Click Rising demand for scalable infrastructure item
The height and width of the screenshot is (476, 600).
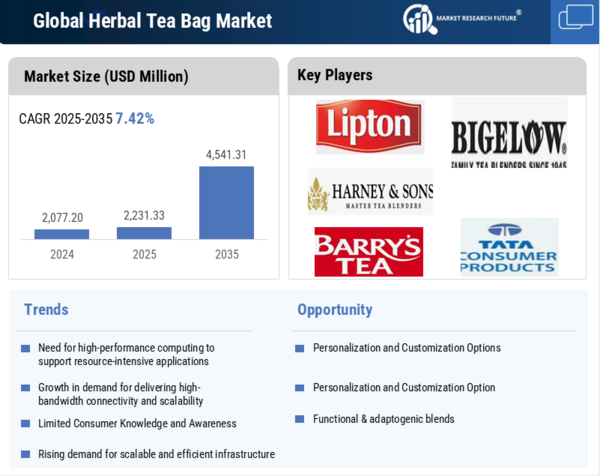pyautogui.click(x=156, y=454)
